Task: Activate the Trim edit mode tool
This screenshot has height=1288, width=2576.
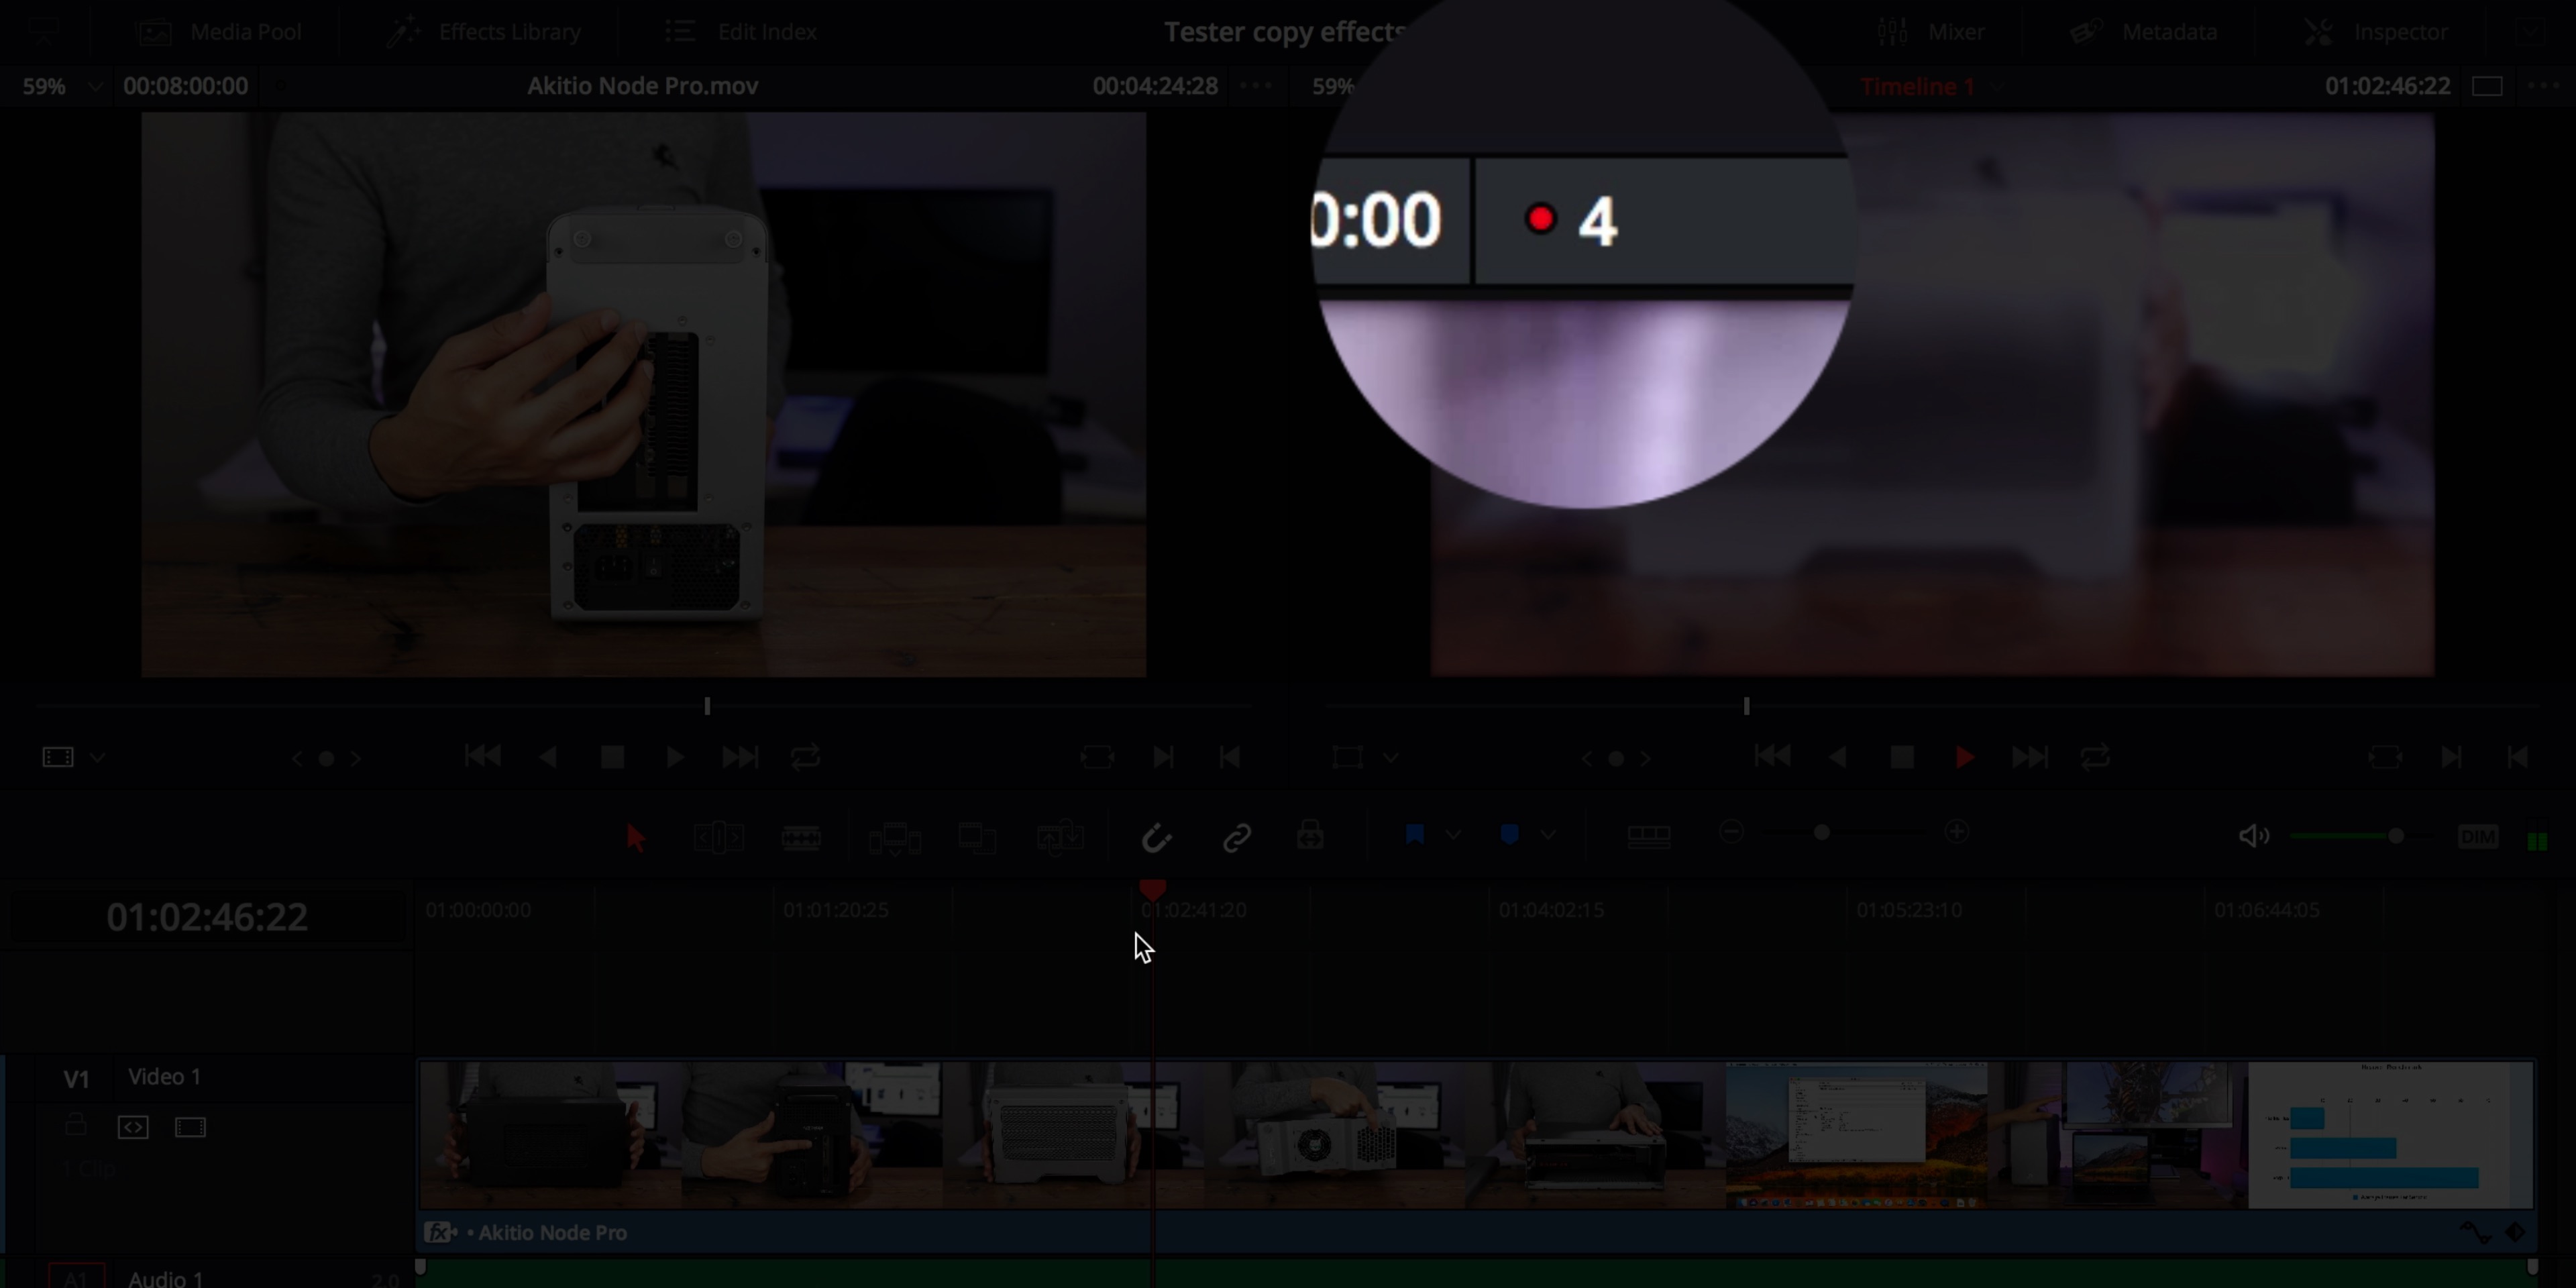Action: [x=718, y=837]
